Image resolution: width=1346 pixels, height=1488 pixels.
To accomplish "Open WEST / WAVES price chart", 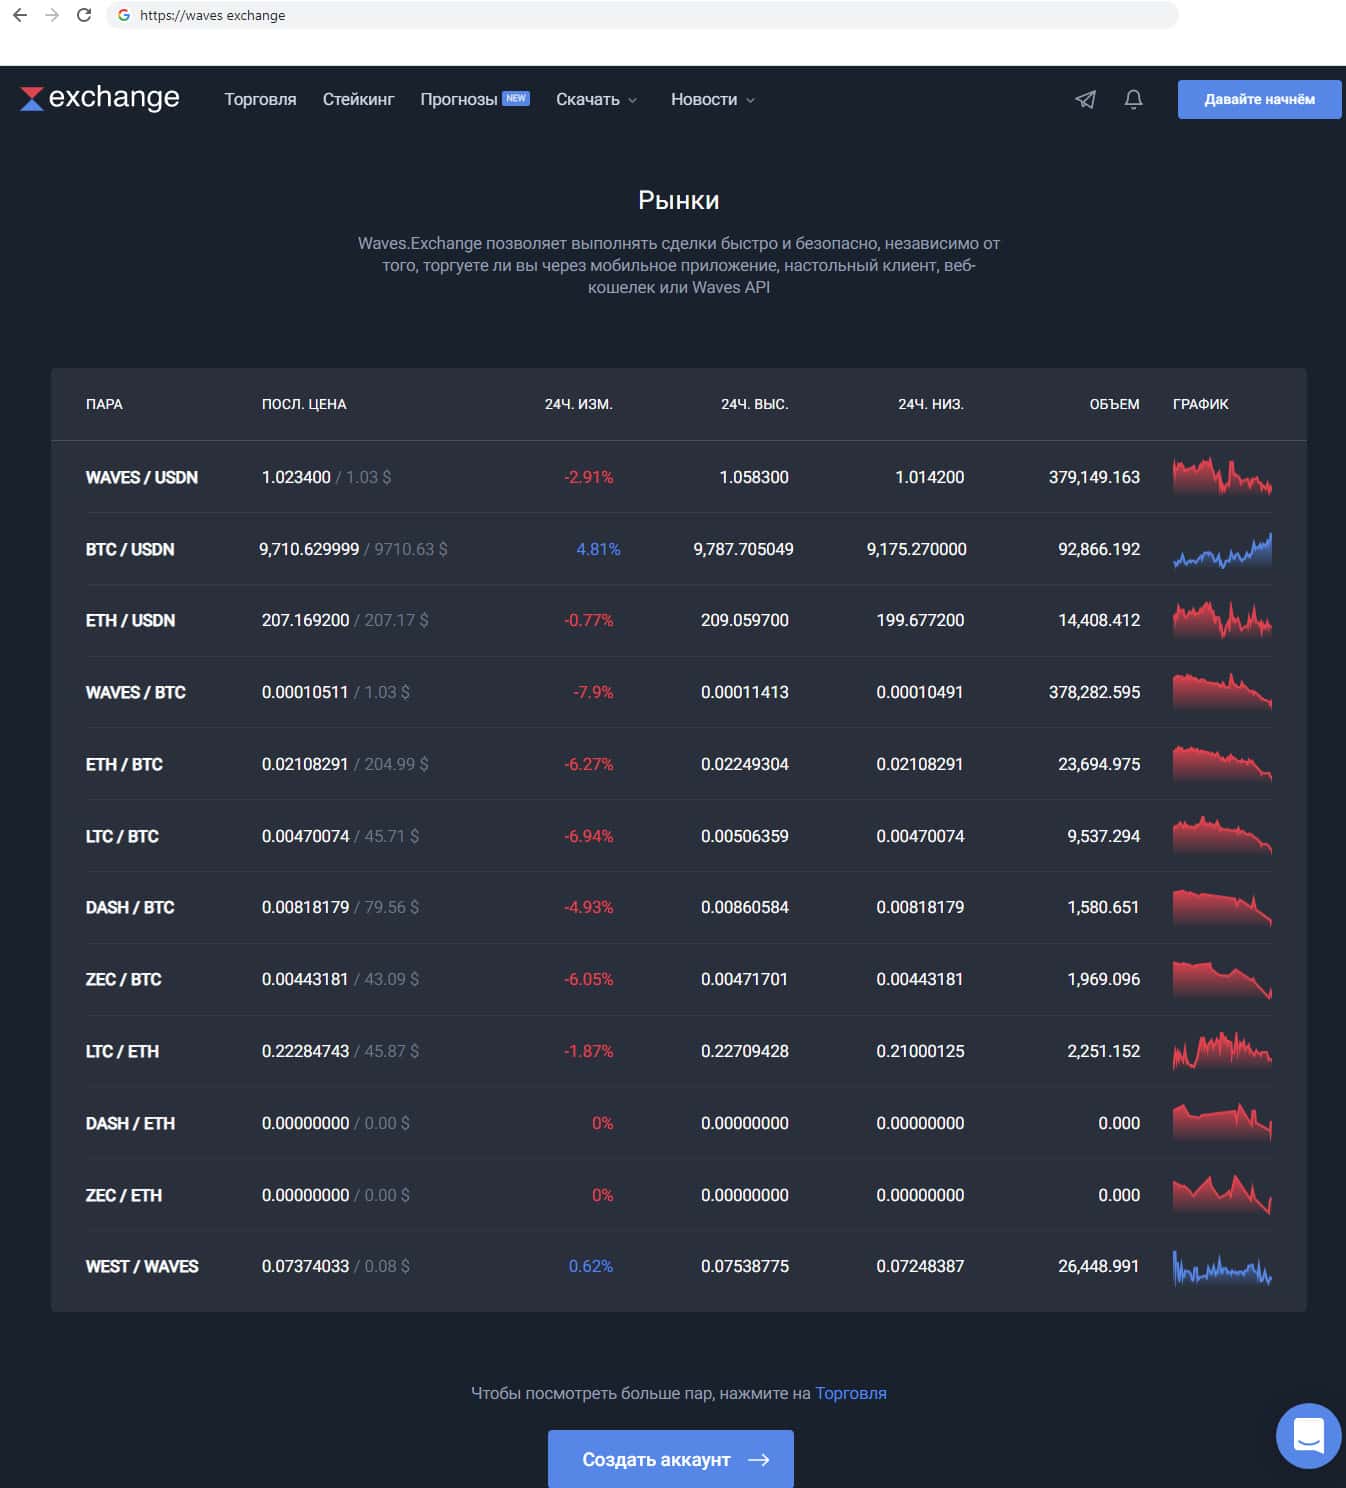I will pos(1222,1266).
